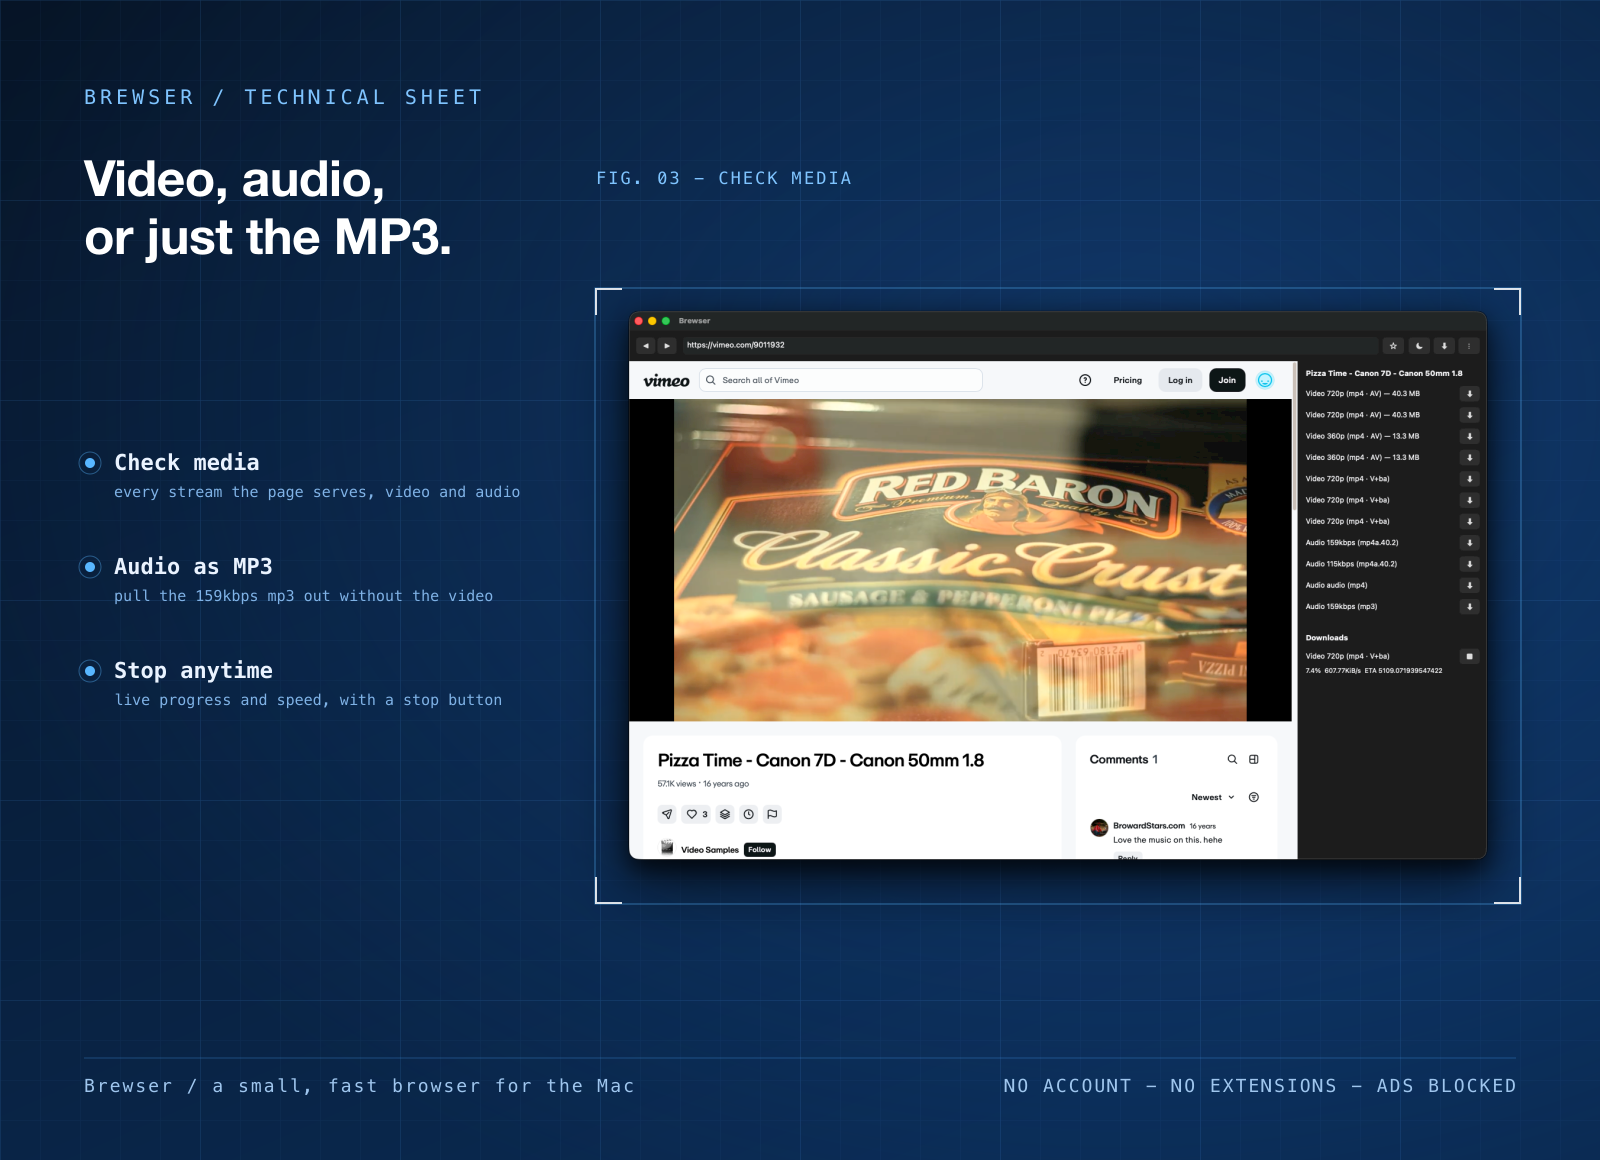Open the BrowardStars.com commenter profile

pyautogui.click(x=1149, y=826)
